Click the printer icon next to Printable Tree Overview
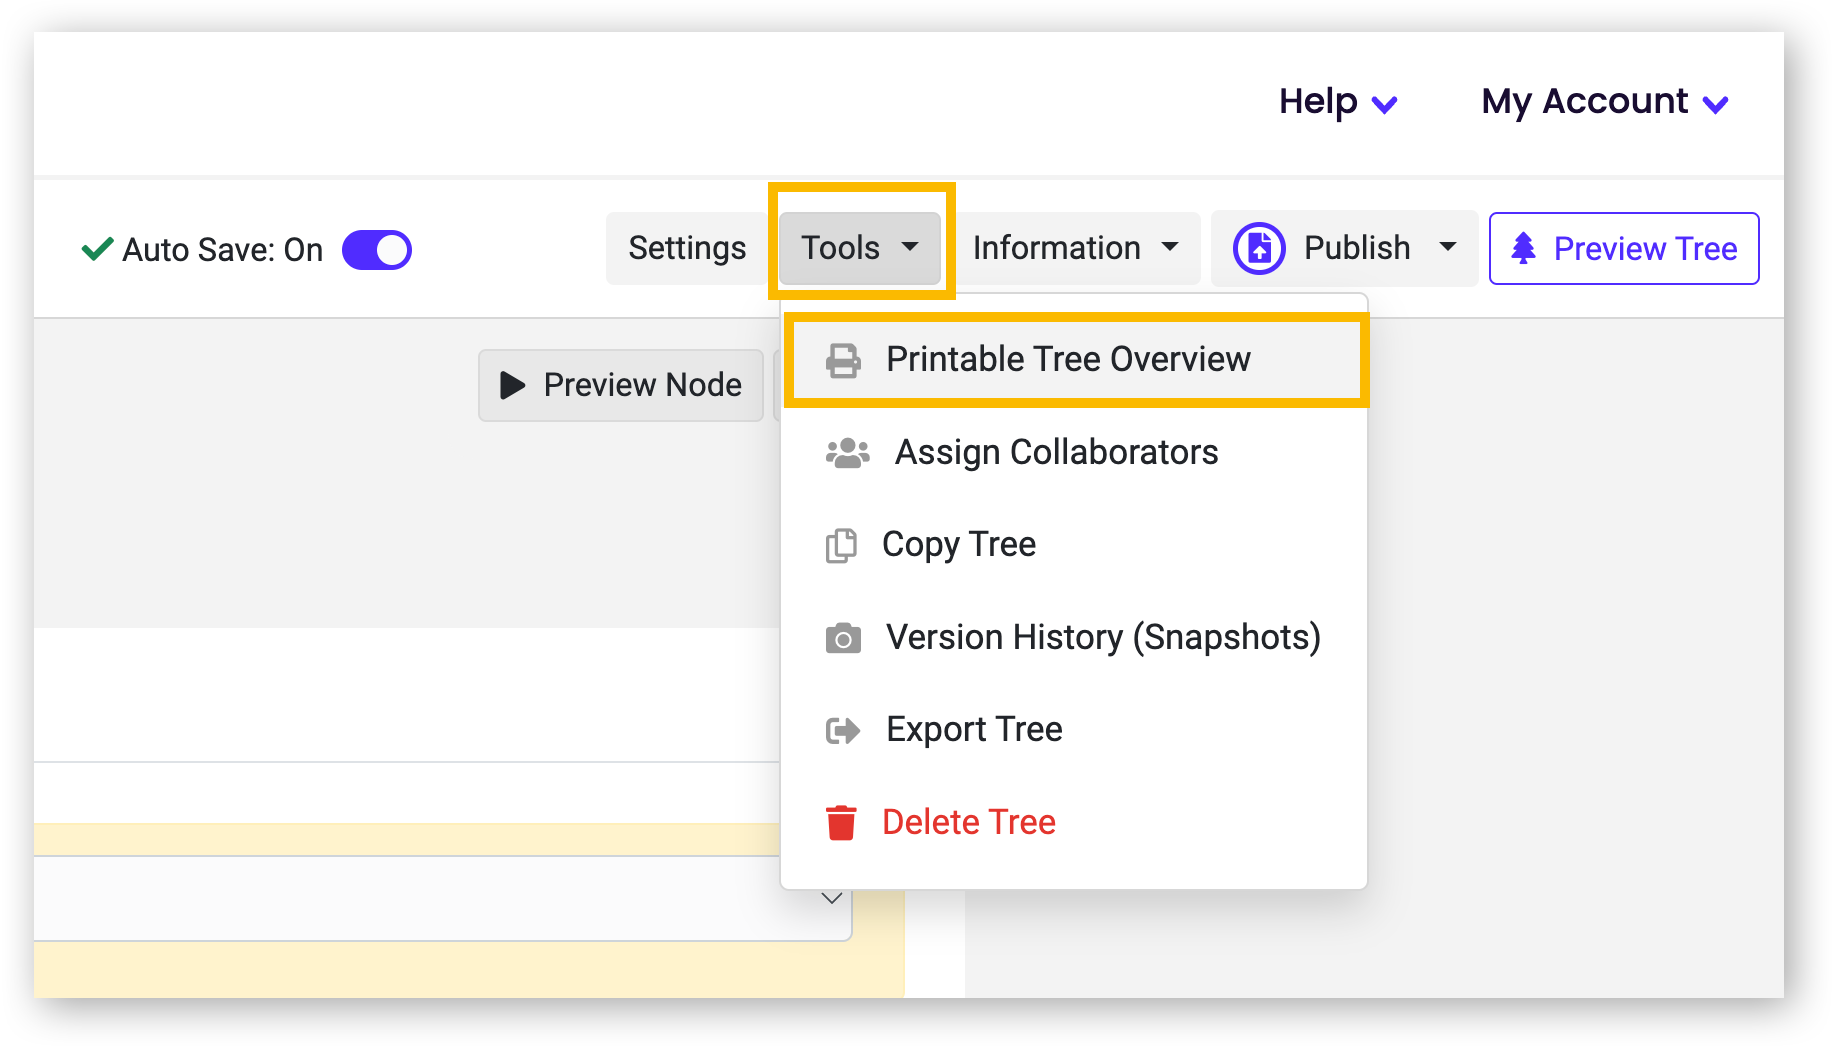The image size is (1832, 1048). point(843,359)
